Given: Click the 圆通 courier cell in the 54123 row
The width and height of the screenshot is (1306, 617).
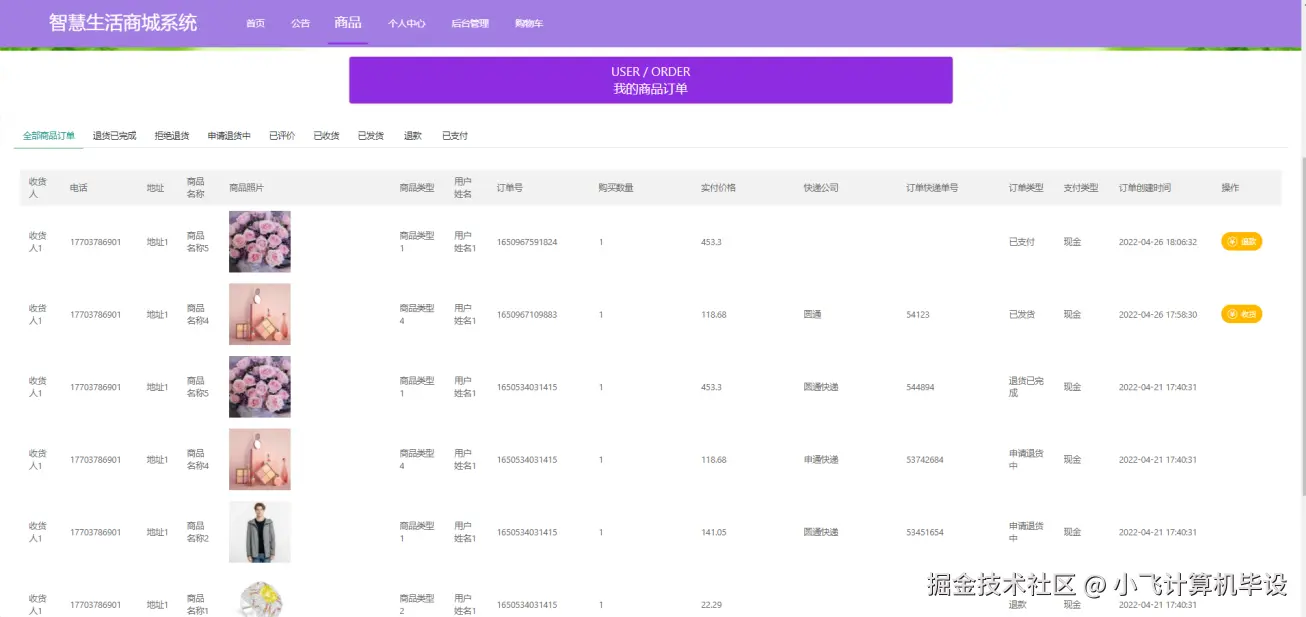Looking at the screenshot, I should tap(812, 315).
